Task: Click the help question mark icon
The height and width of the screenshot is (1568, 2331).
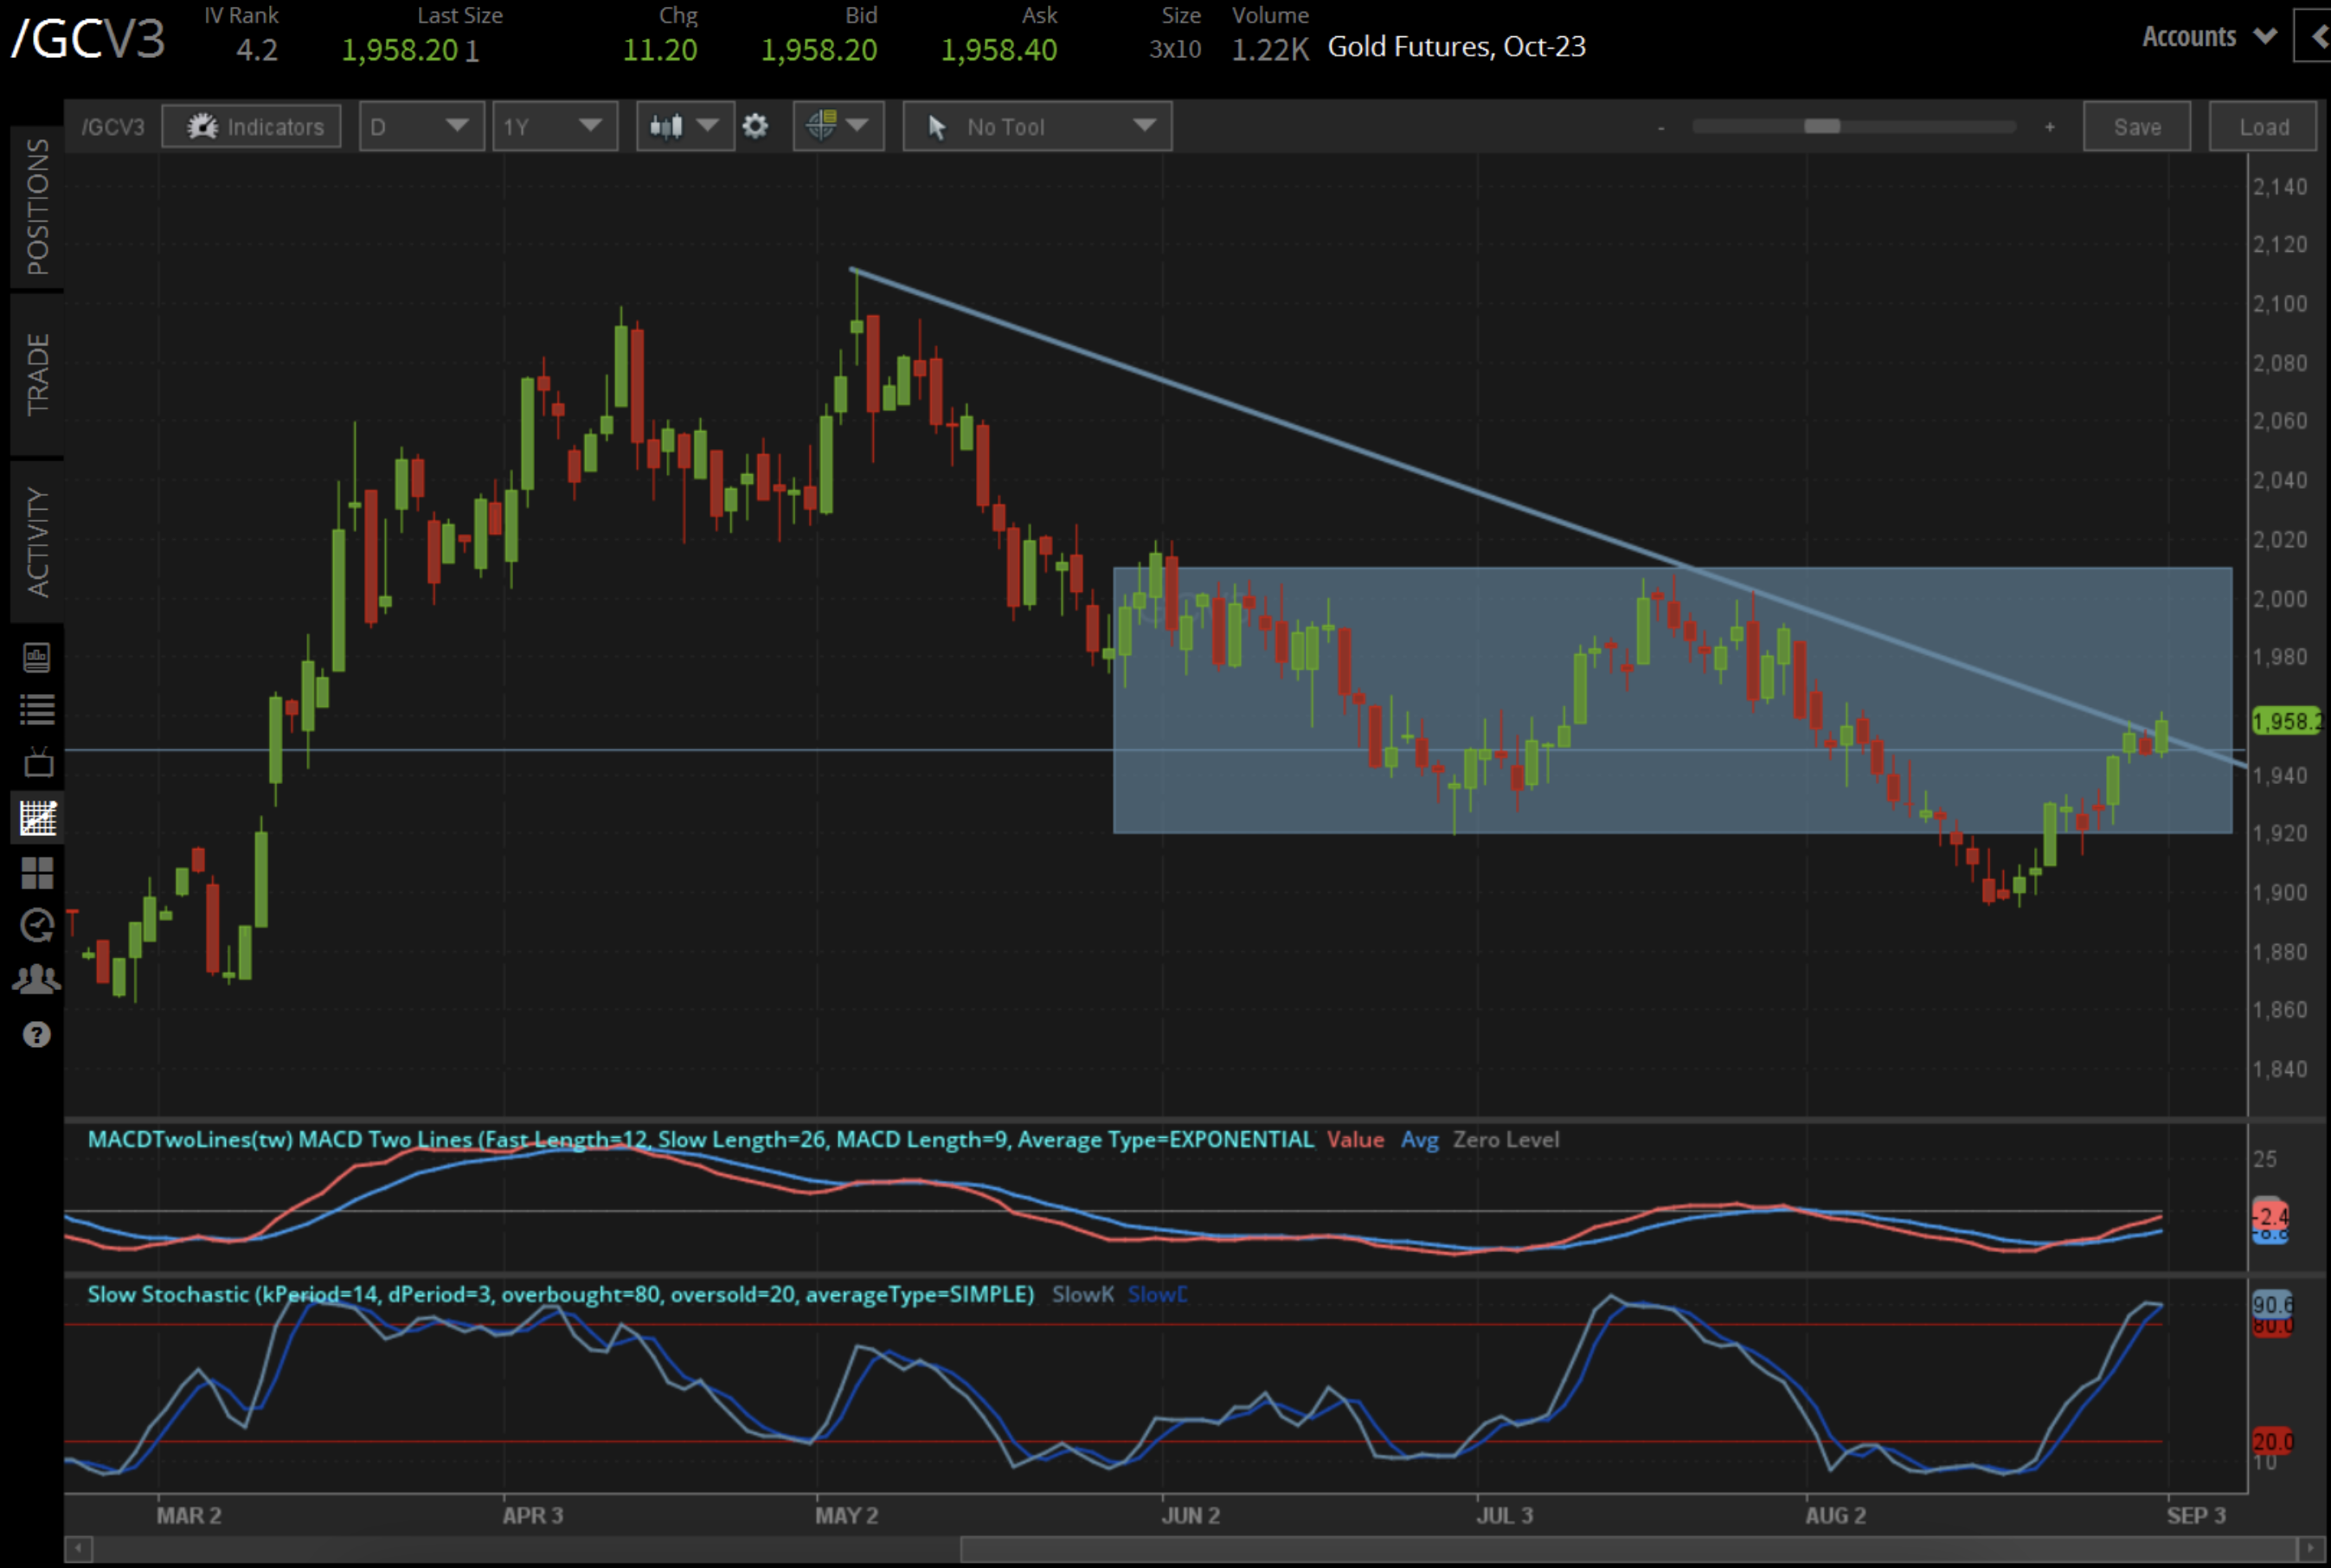Action: [37, 1034]
